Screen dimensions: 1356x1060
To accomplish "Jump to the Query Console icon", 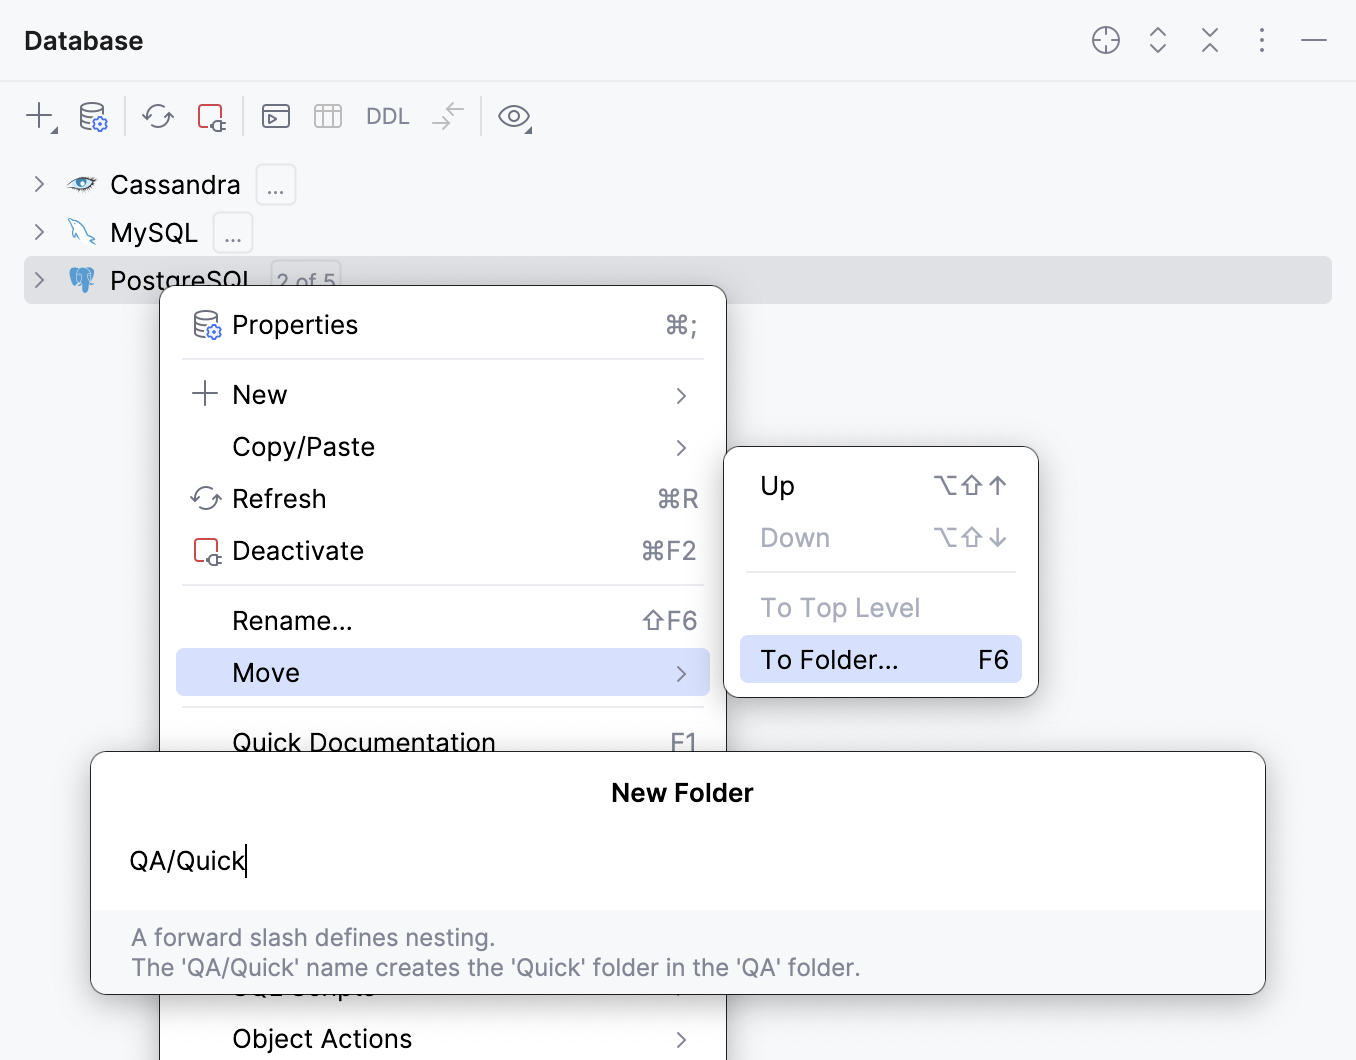I will tap(275, 116).
